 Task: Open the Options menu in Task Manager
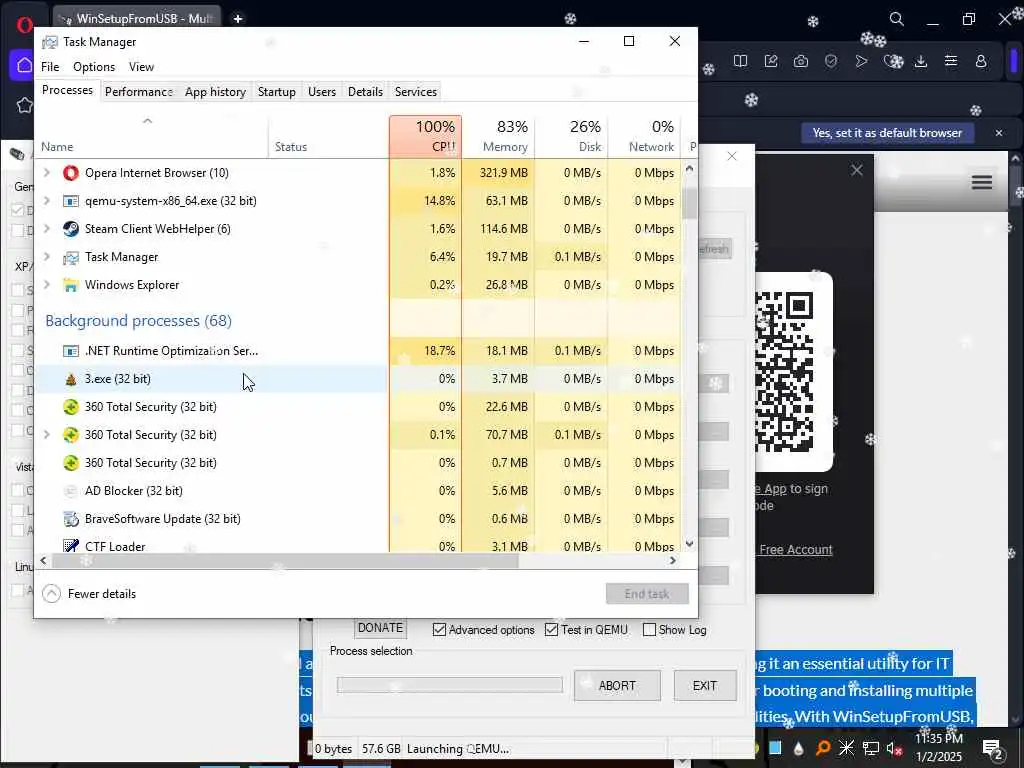coord(94,67)
